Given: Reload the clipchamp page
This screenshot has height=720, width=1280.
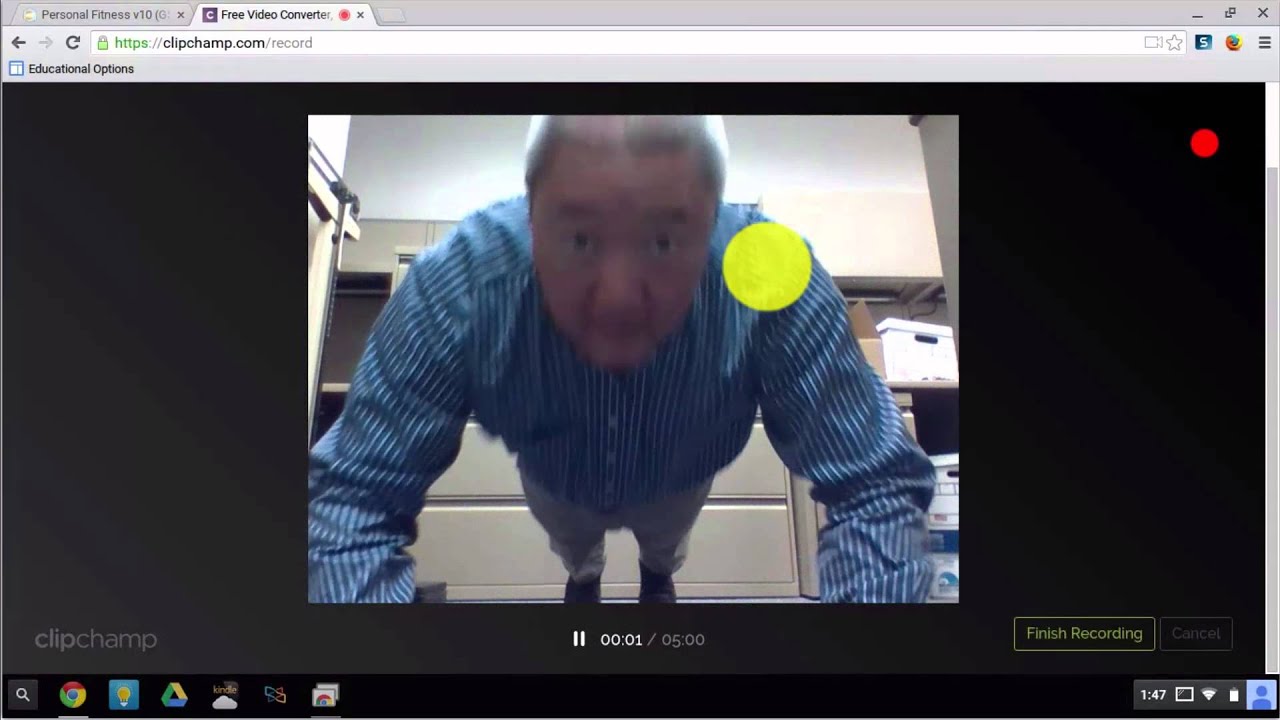Looking at the screenshot, I should [72, 43].
